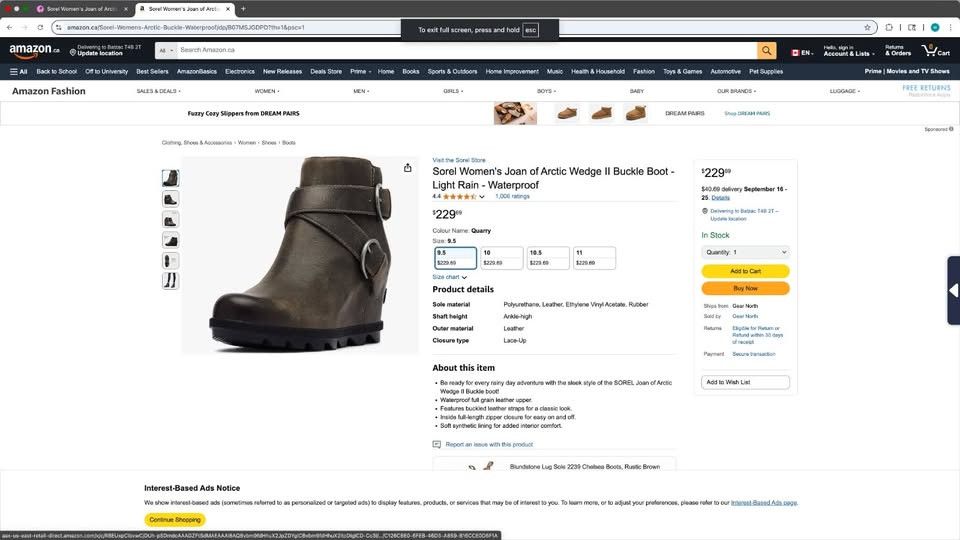Screen dimensions: 960x540
Task: Focus the Search Amazon.ca input field
Action: click(x=467, y=50)
